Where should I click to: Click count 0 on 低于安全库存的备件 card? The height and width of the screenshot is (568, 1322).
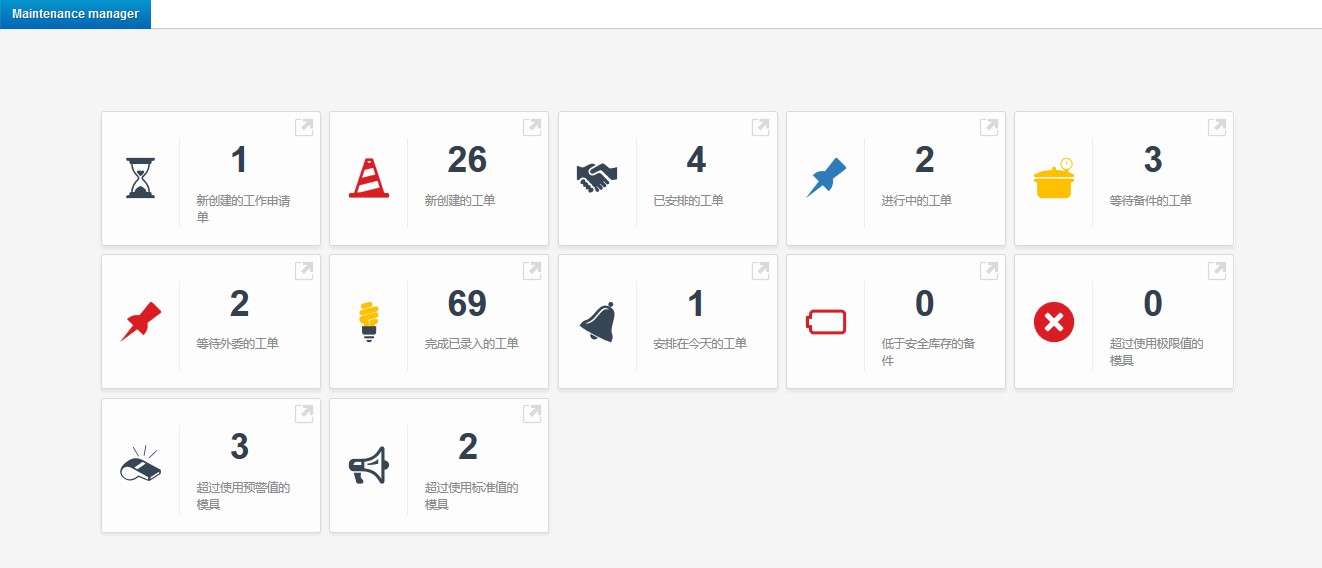click(x=924, y=303)
